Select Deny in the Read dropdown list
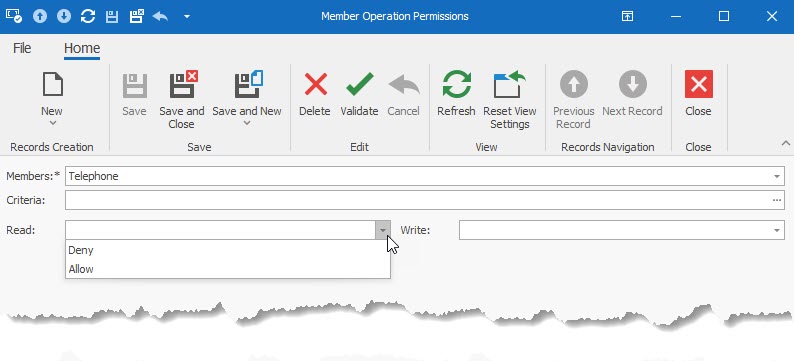 [228, 250]
